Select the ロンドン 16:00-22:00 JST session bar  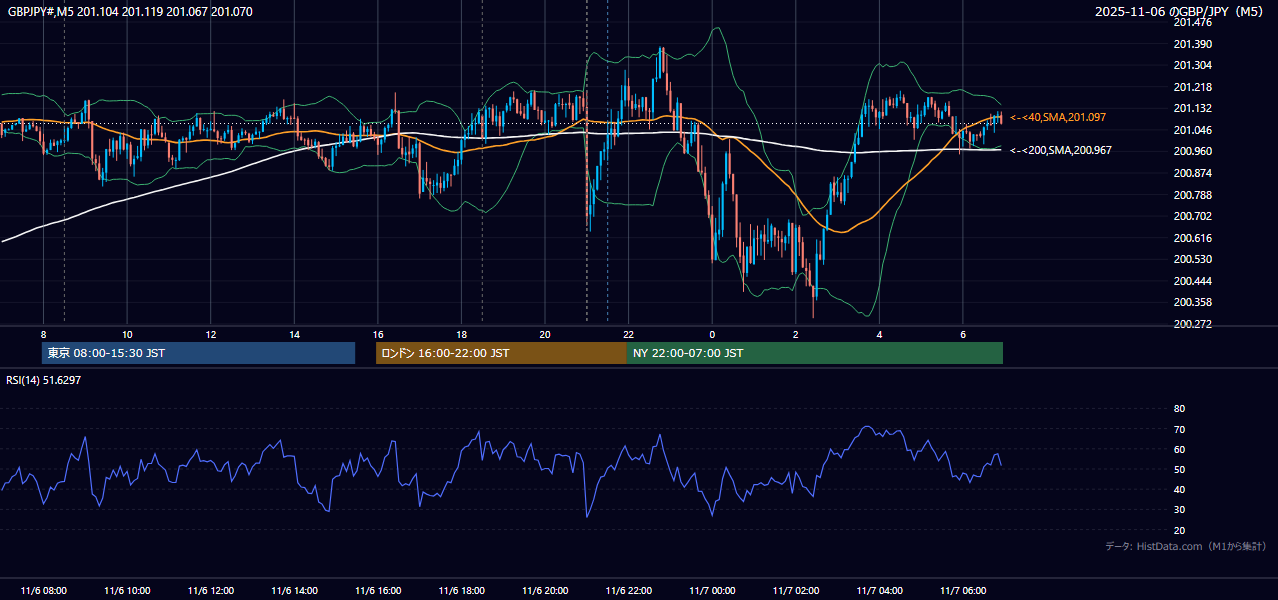point(501,353)
